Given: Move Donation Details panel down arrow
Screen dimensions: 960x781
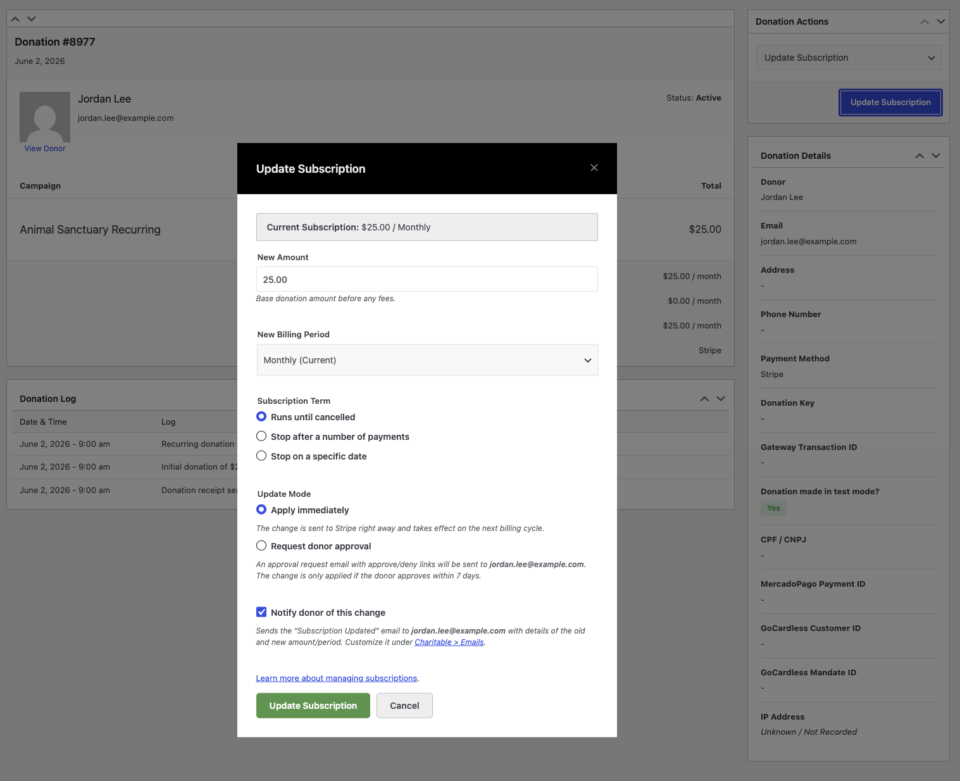Looking at the screenshot, I should [x=936, y=155].
